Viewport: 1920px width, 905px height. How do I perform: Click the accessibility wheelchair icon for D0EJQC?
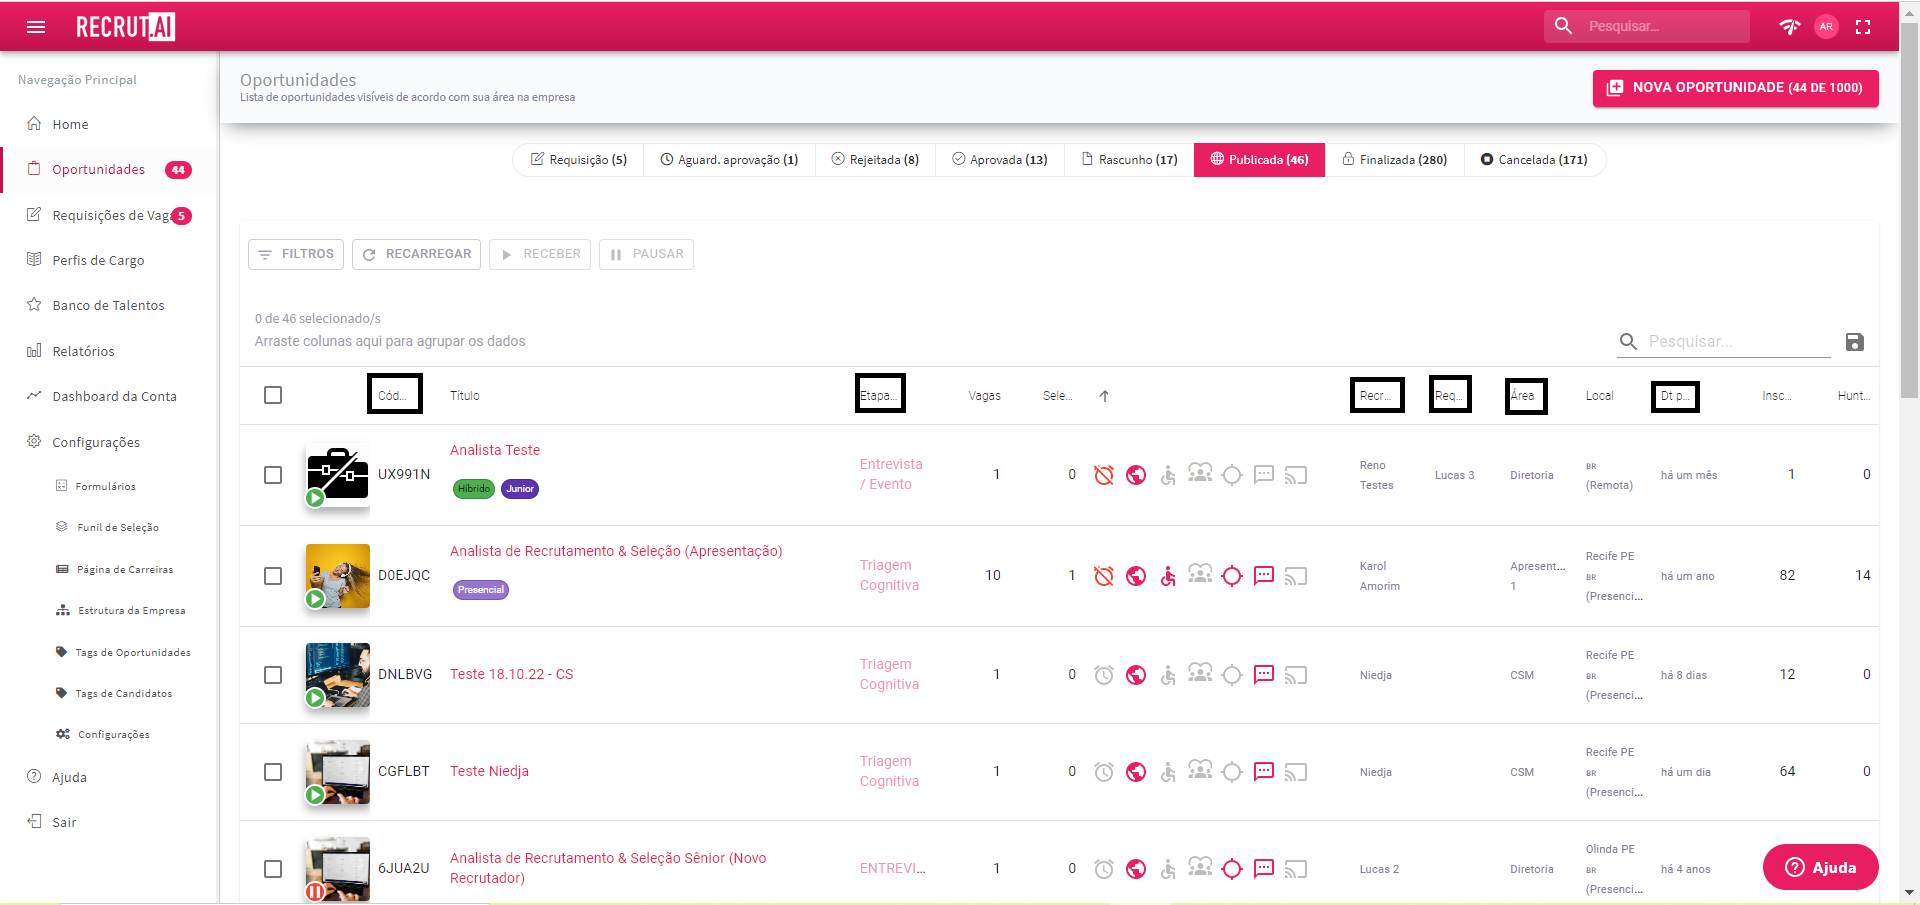click(x=1168, y=576)
